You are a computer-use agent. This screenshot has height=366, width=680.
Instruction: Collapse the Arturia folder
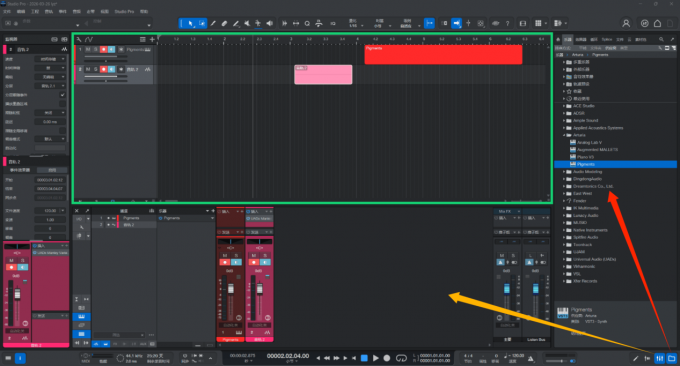[564, 135]
